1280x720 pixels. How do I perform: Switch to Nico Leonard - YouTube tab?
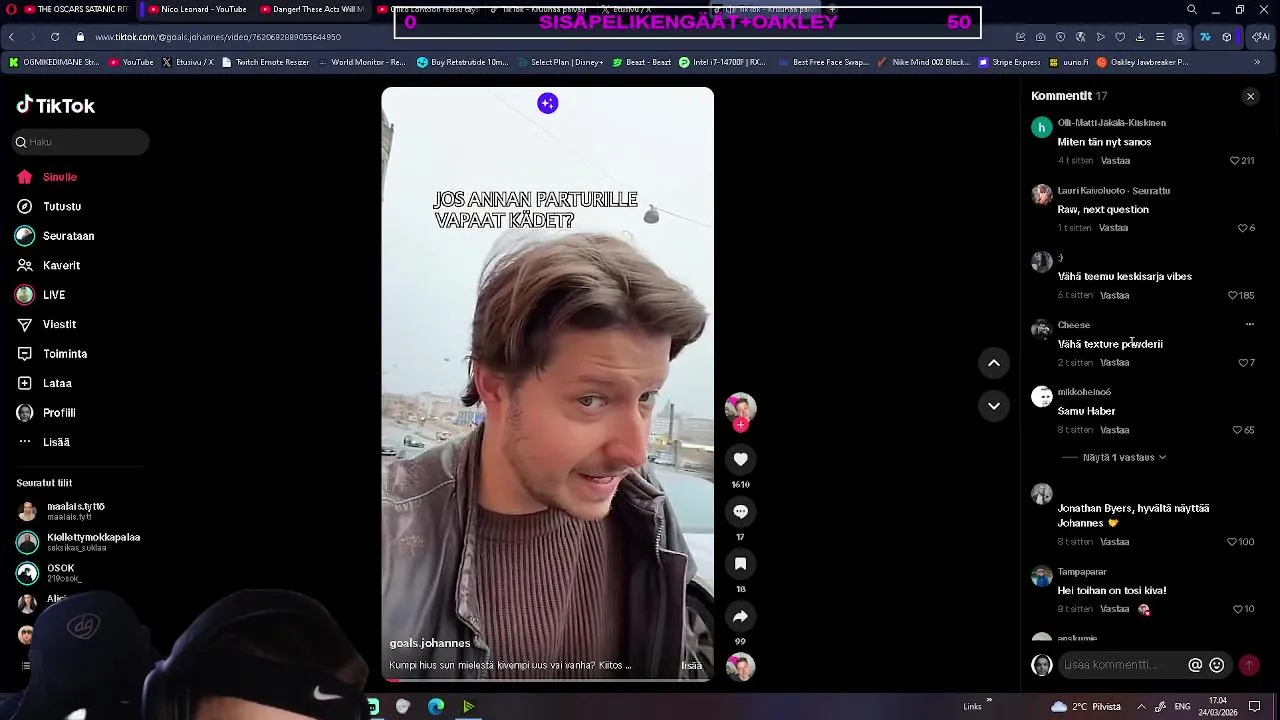196,9
